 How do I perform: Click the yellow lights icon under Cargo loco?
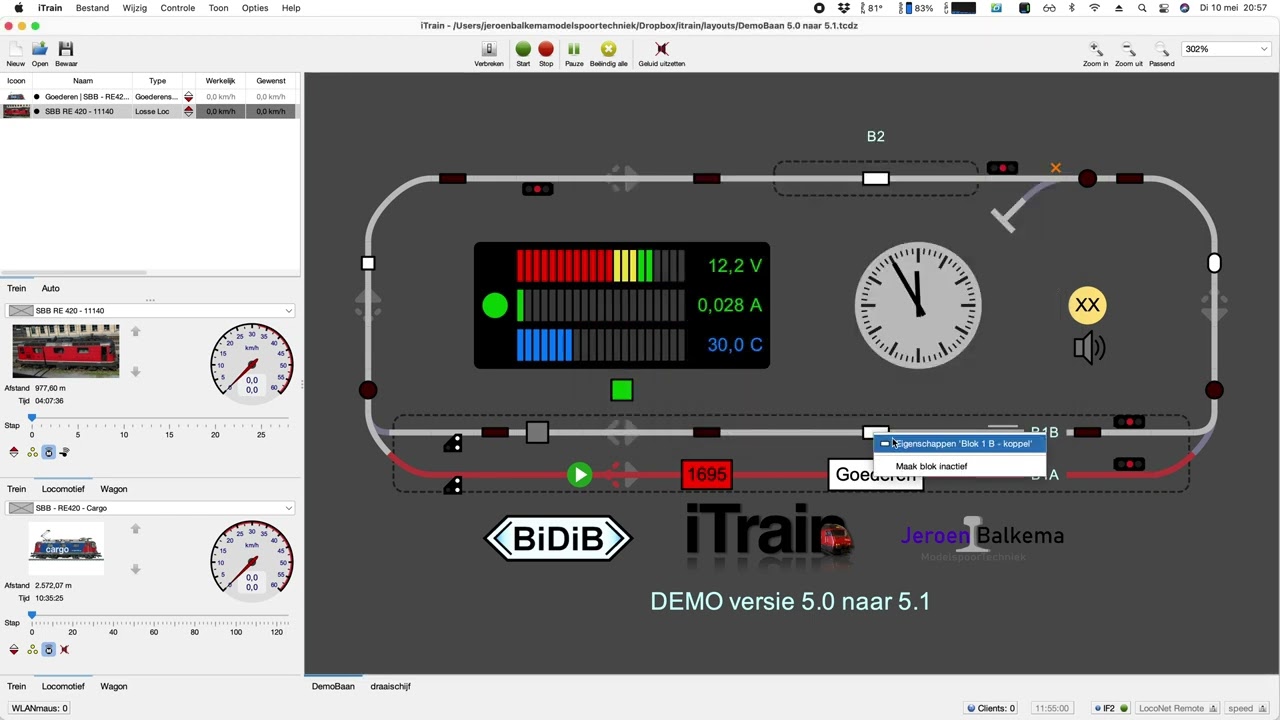pyautogui.click(x=32, y=650)
